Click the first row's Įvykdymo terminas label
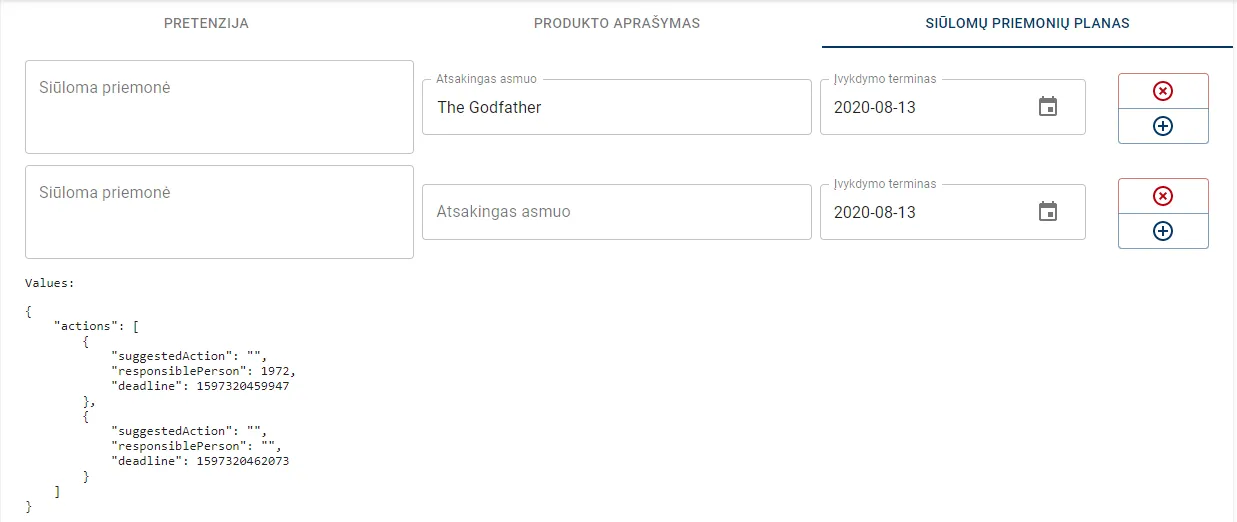Image resolution: width=1237 pixels, height=522 pixels. point(885,79)
